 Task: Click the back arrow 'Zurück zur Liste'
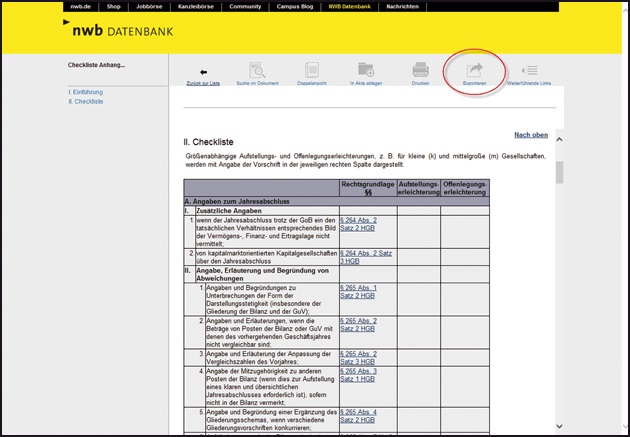click(204, 72)
